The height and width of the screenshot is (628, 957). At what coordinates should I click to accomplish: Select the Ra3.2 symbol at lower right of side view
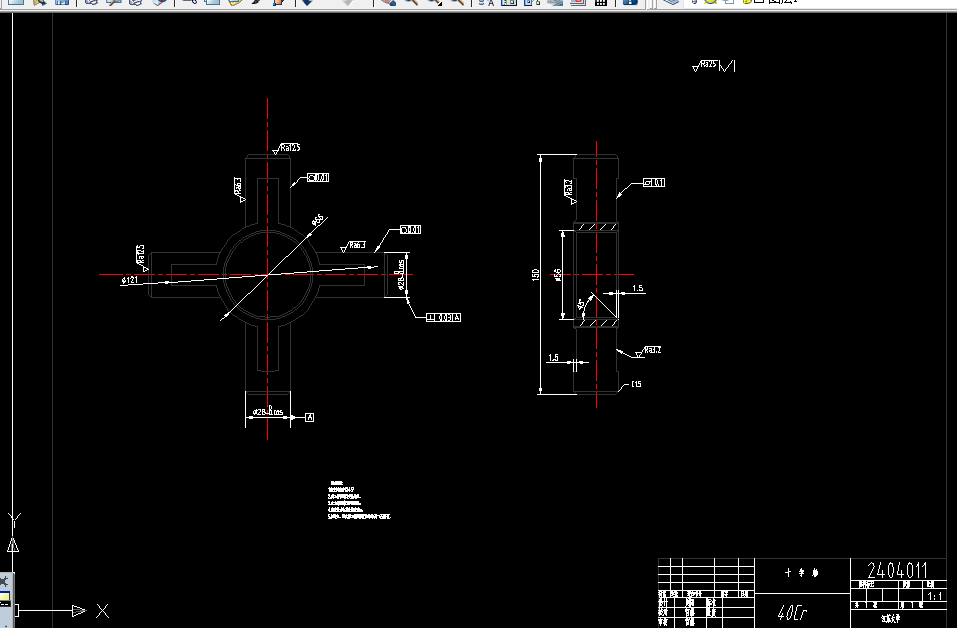click(648, 351)
